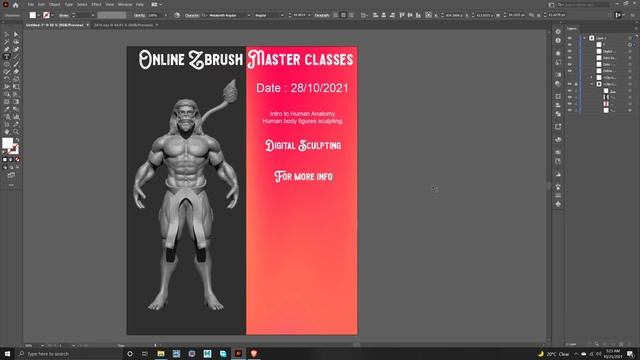Click the Cortana circle icon

[130, 353]
